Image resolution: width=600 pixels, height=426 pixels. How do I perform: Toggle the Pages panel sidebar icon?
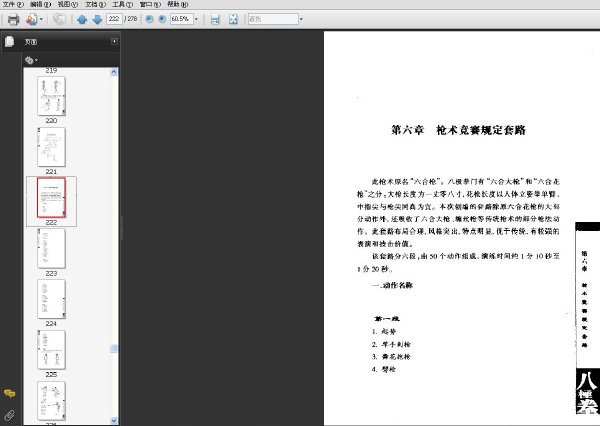tap(10, 41)
